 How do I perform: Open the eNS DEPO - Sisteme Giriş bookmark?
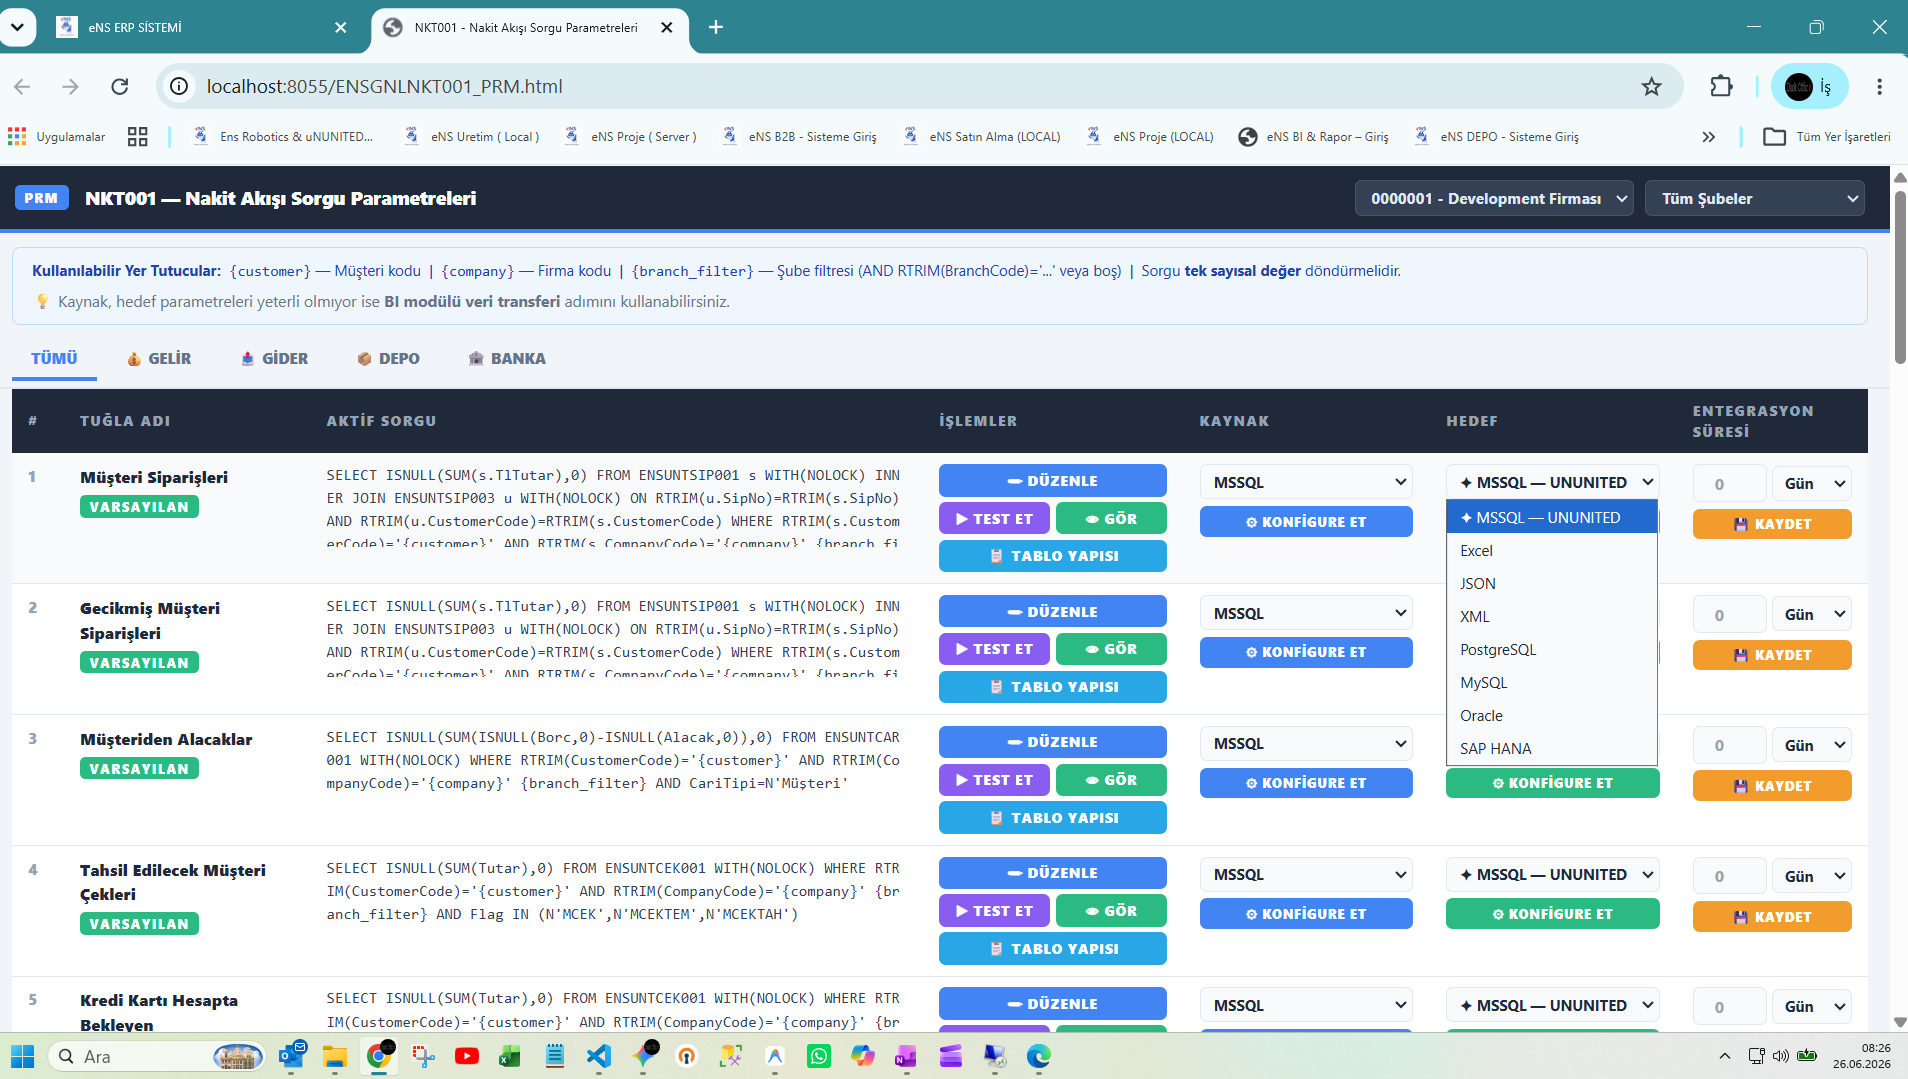coord(1497,137)
